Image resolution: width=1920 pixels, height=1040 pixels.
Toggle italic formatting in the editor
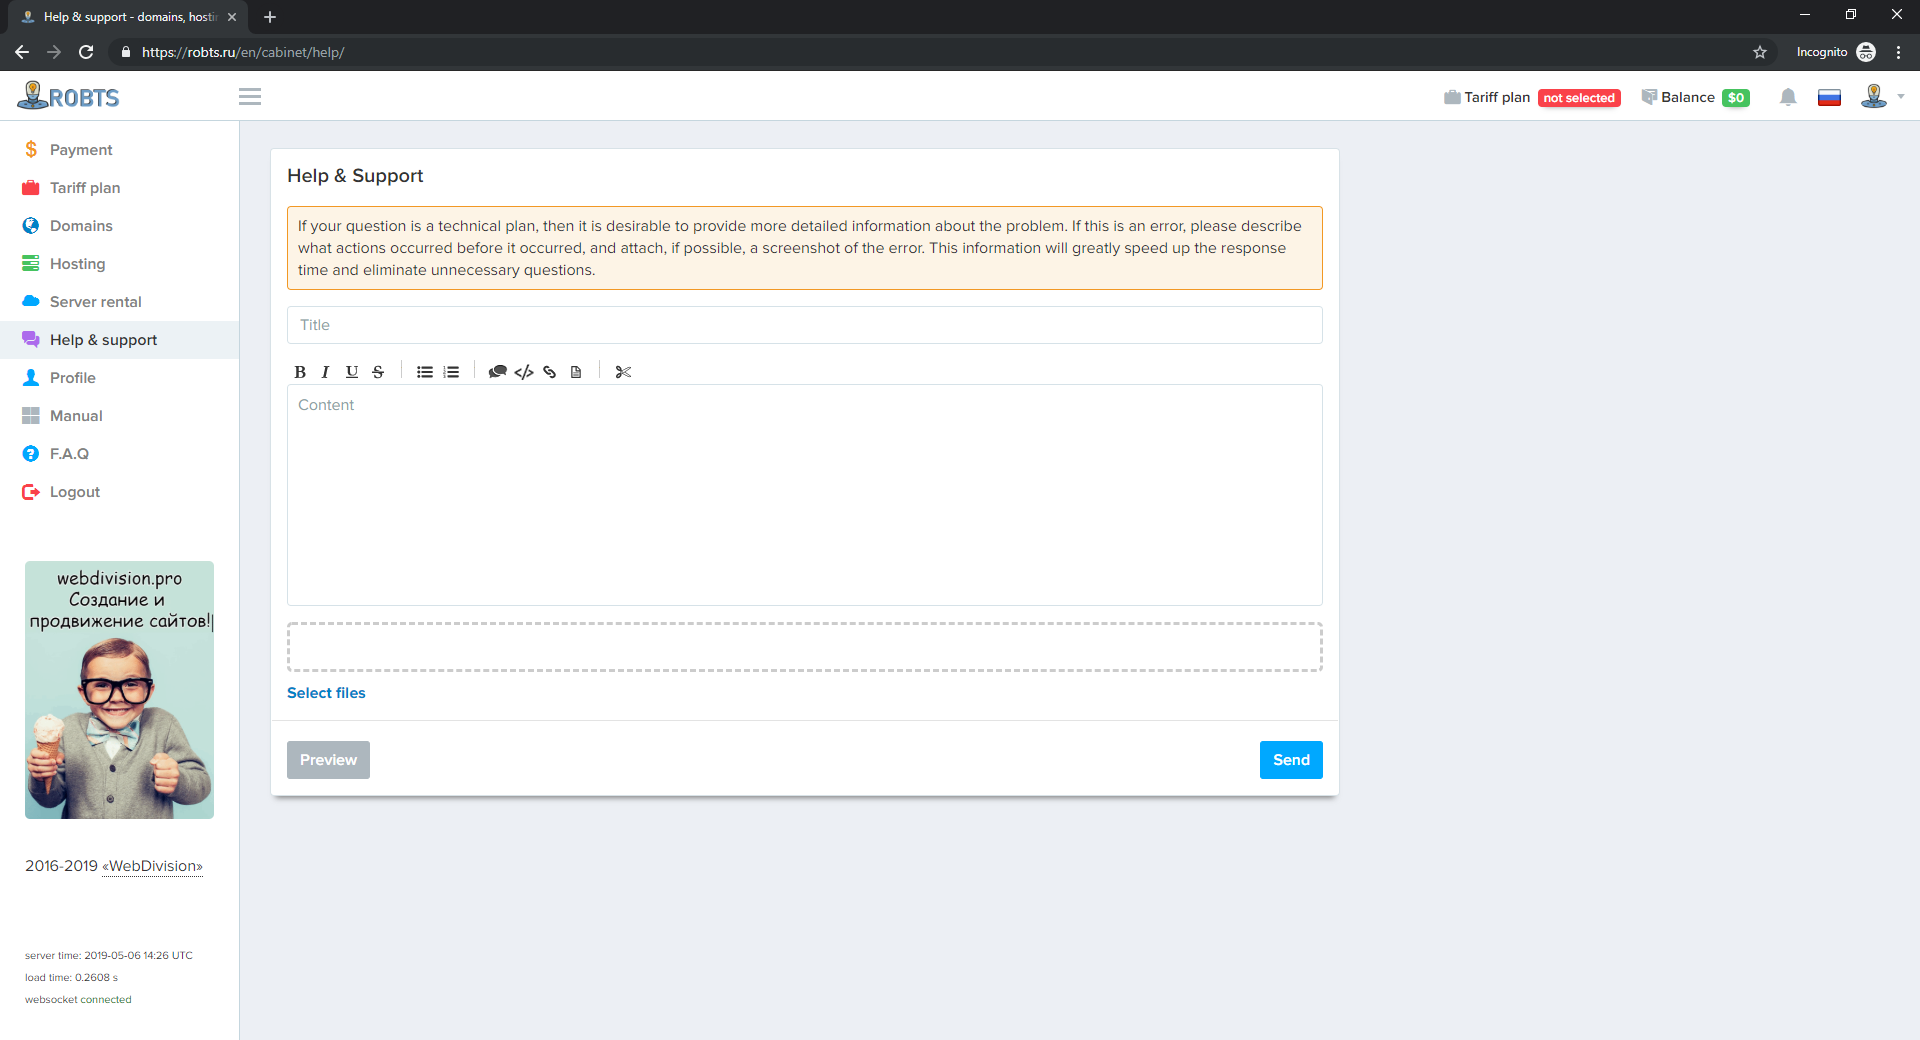pos(325,372)
